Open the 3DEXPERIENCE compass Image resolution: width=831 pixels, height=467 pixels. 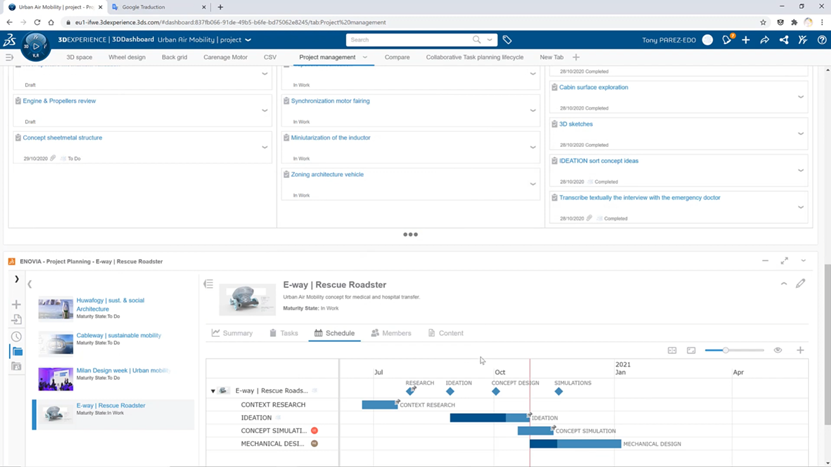tap(36, 46)
